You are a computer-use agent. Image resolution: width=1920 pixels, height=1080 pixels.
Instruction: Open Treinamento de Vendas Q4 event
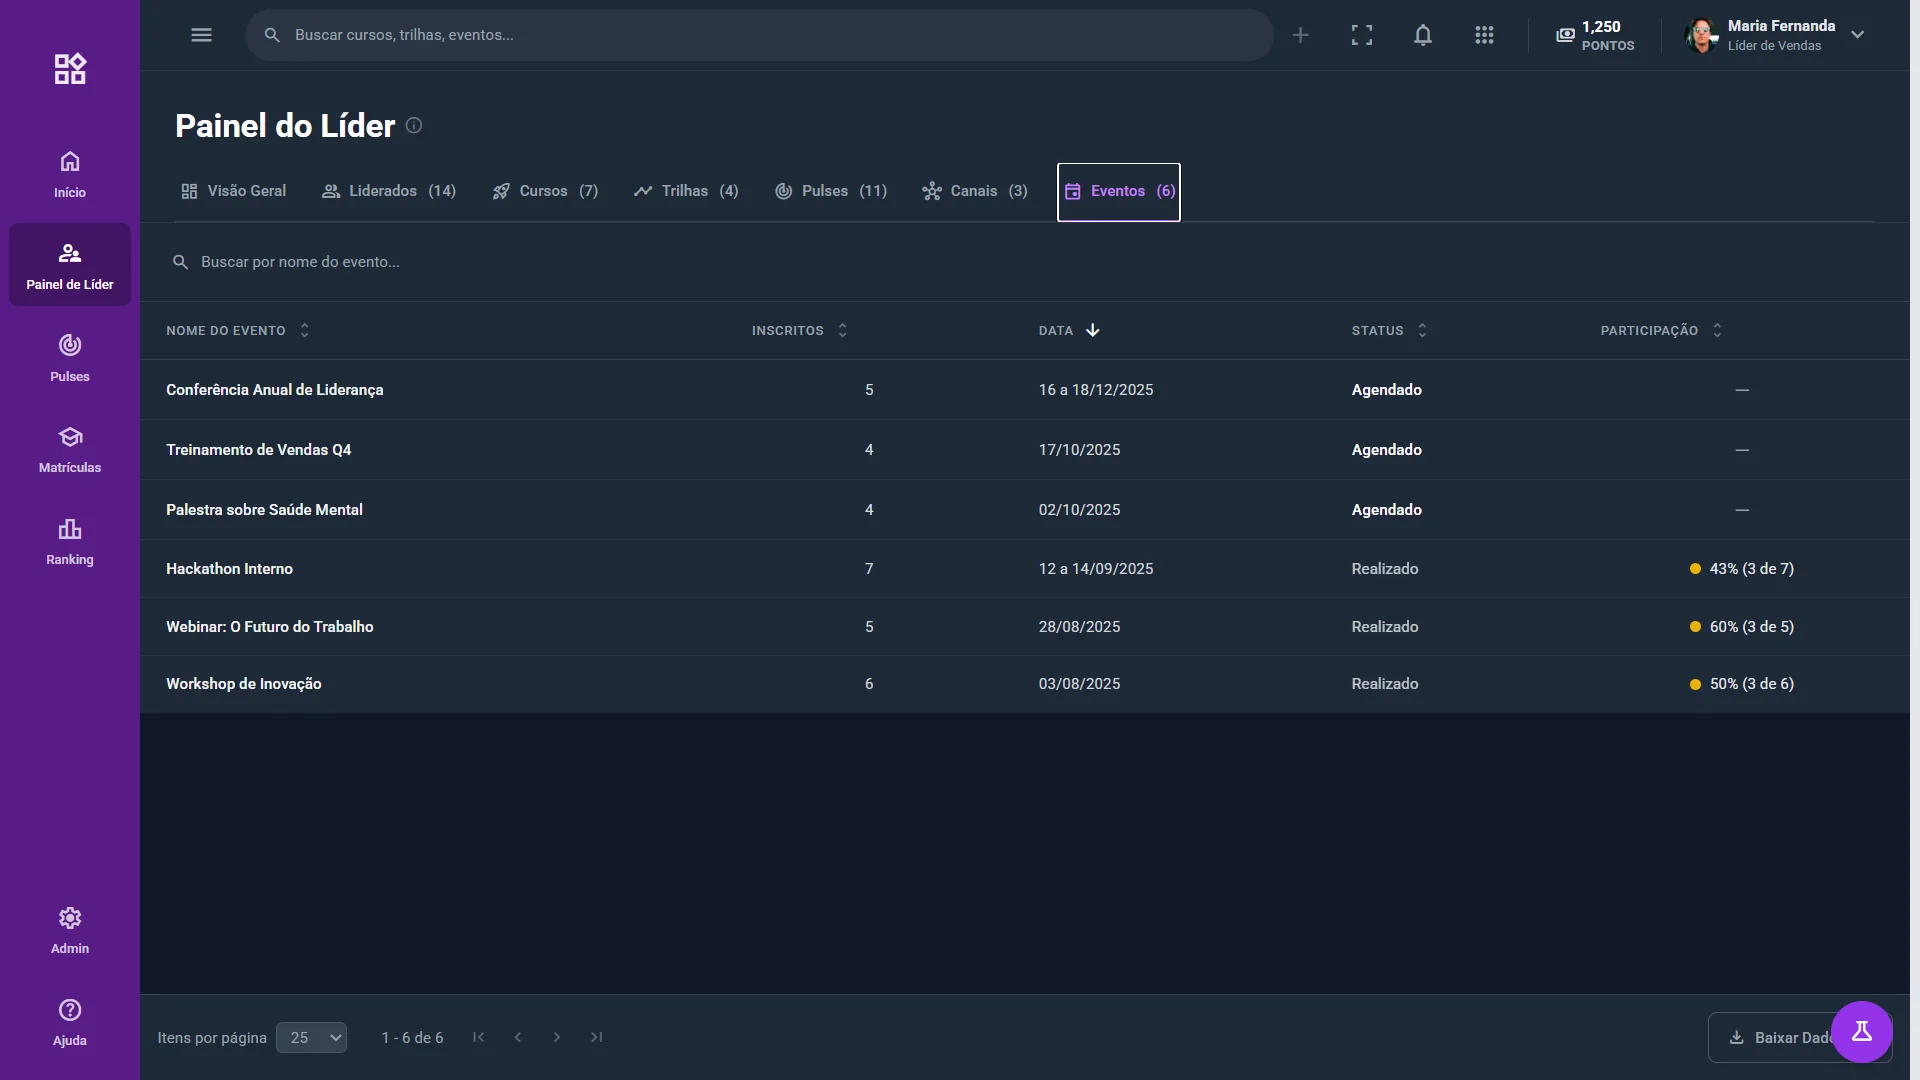[258, 450]
